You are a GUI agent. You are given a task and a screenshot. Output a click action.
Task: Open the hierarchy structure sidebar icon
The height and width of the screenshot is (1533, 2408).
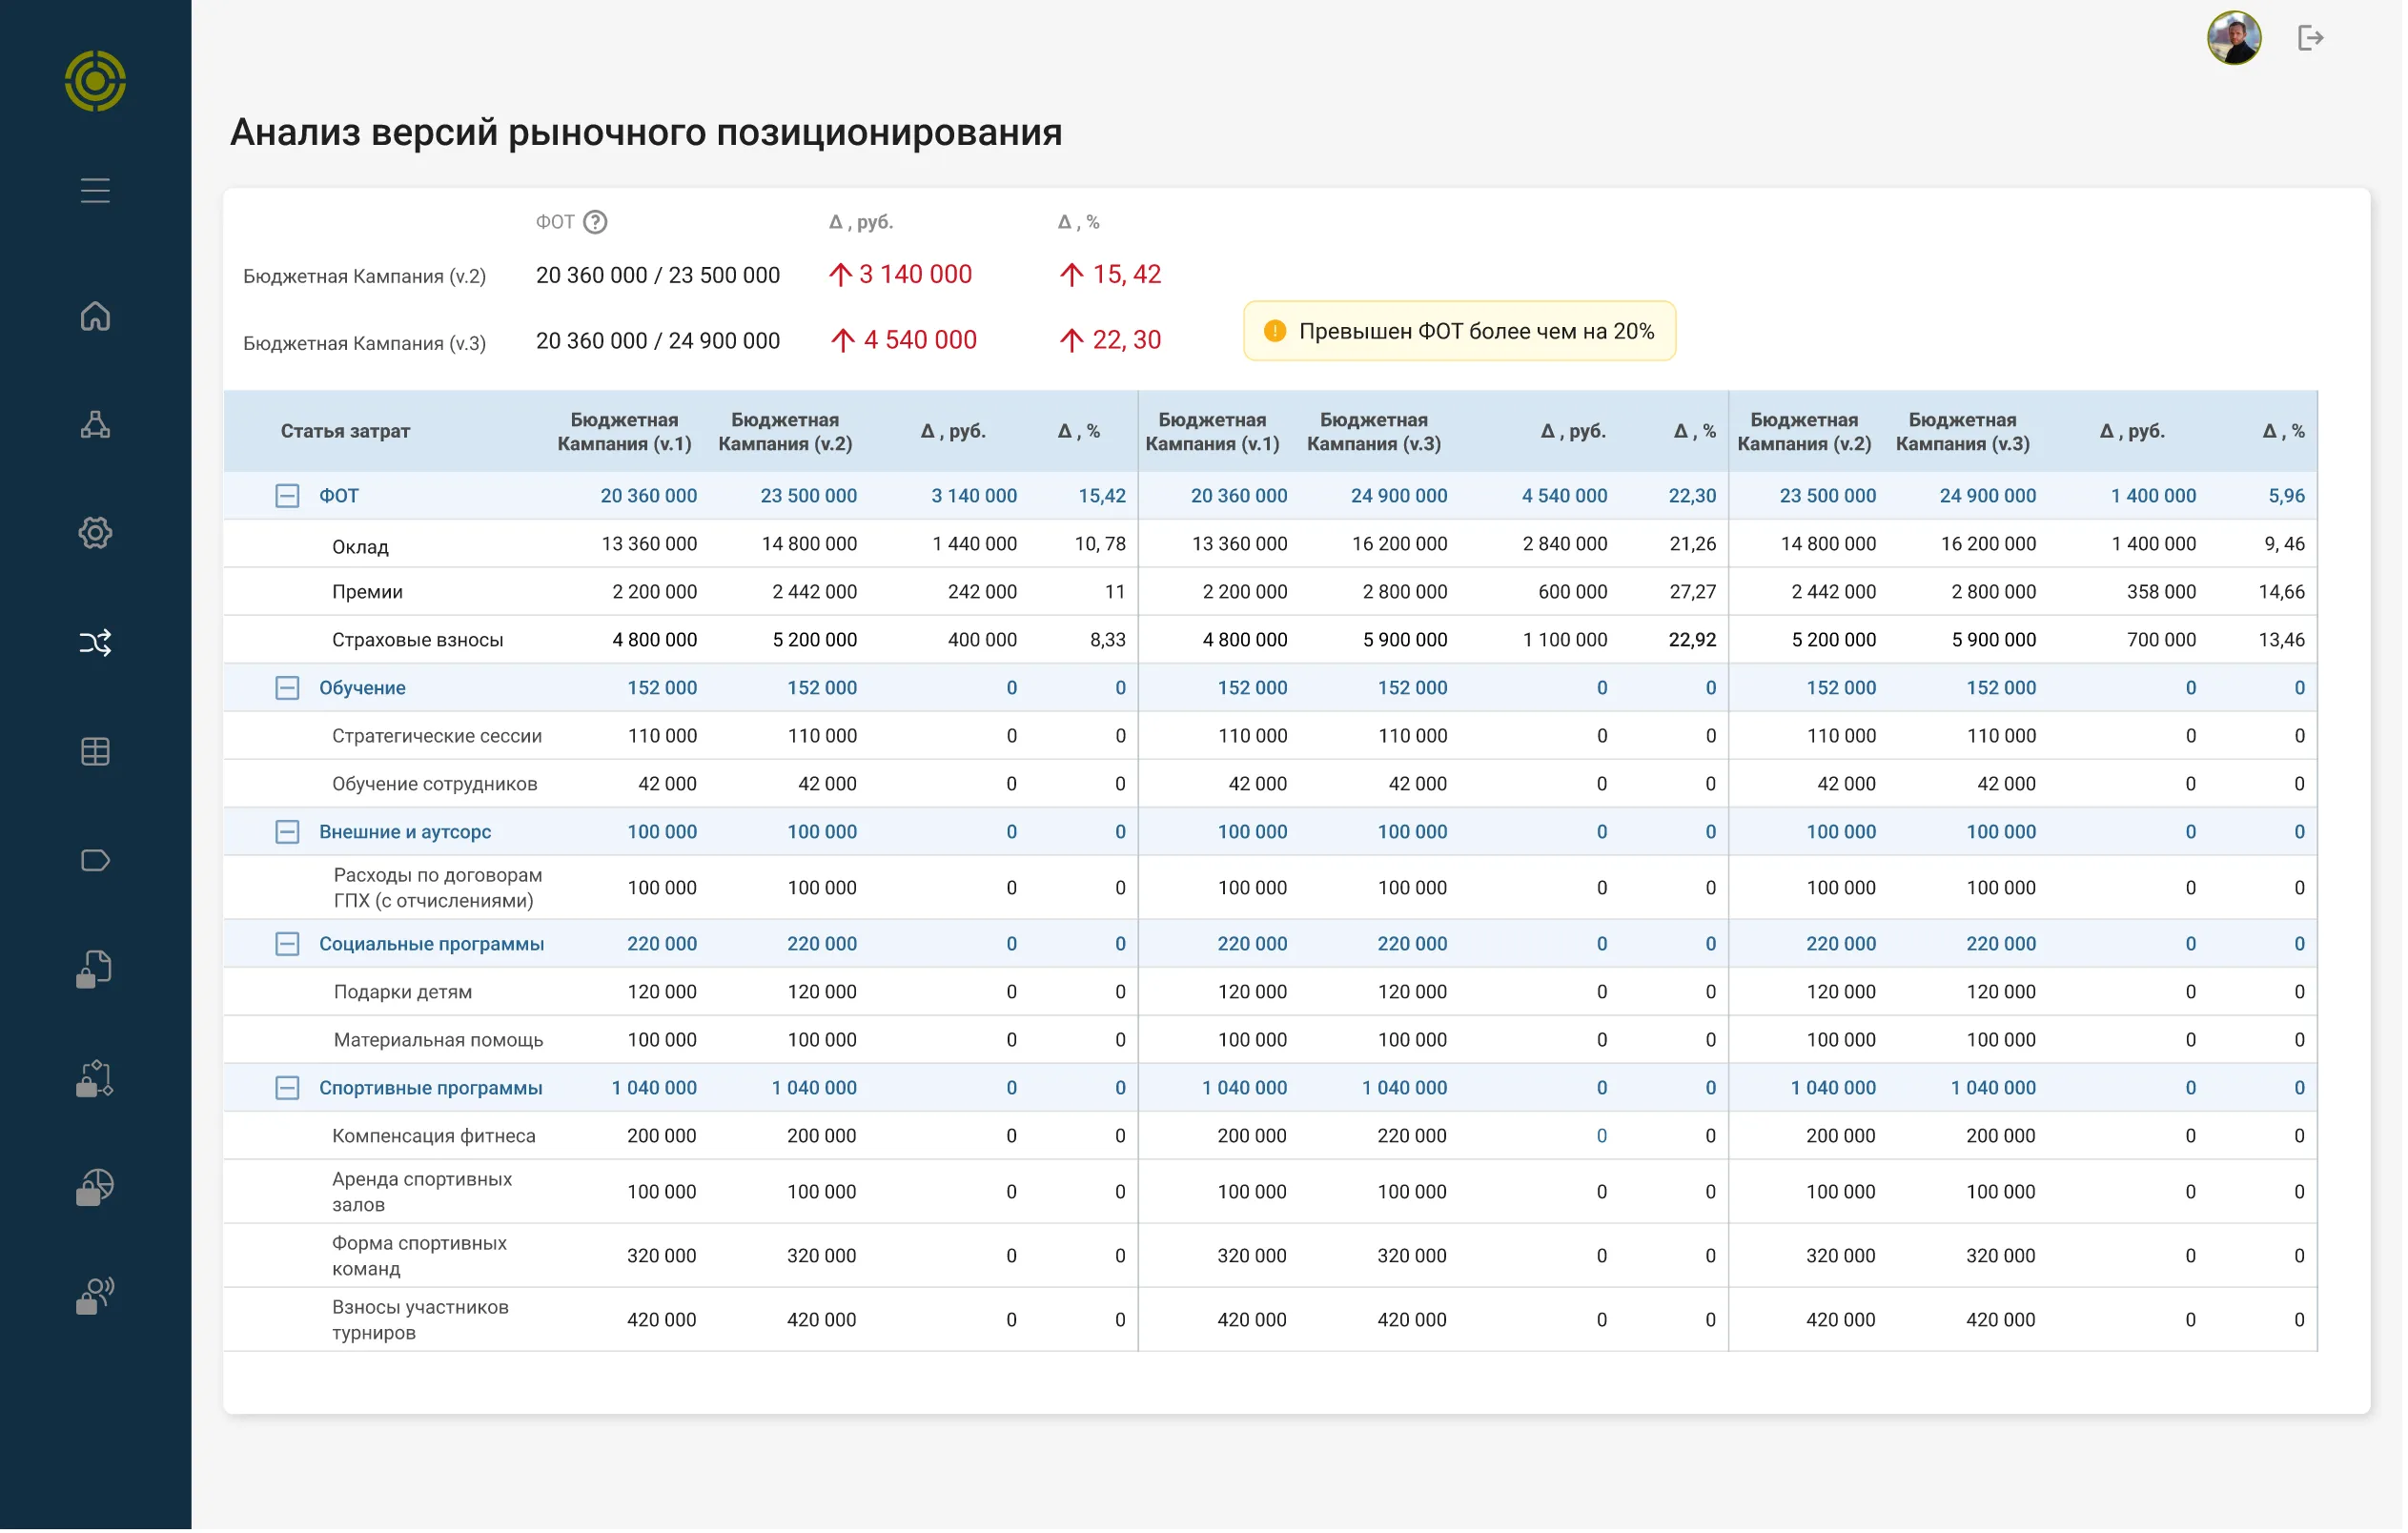coord(95,425)
